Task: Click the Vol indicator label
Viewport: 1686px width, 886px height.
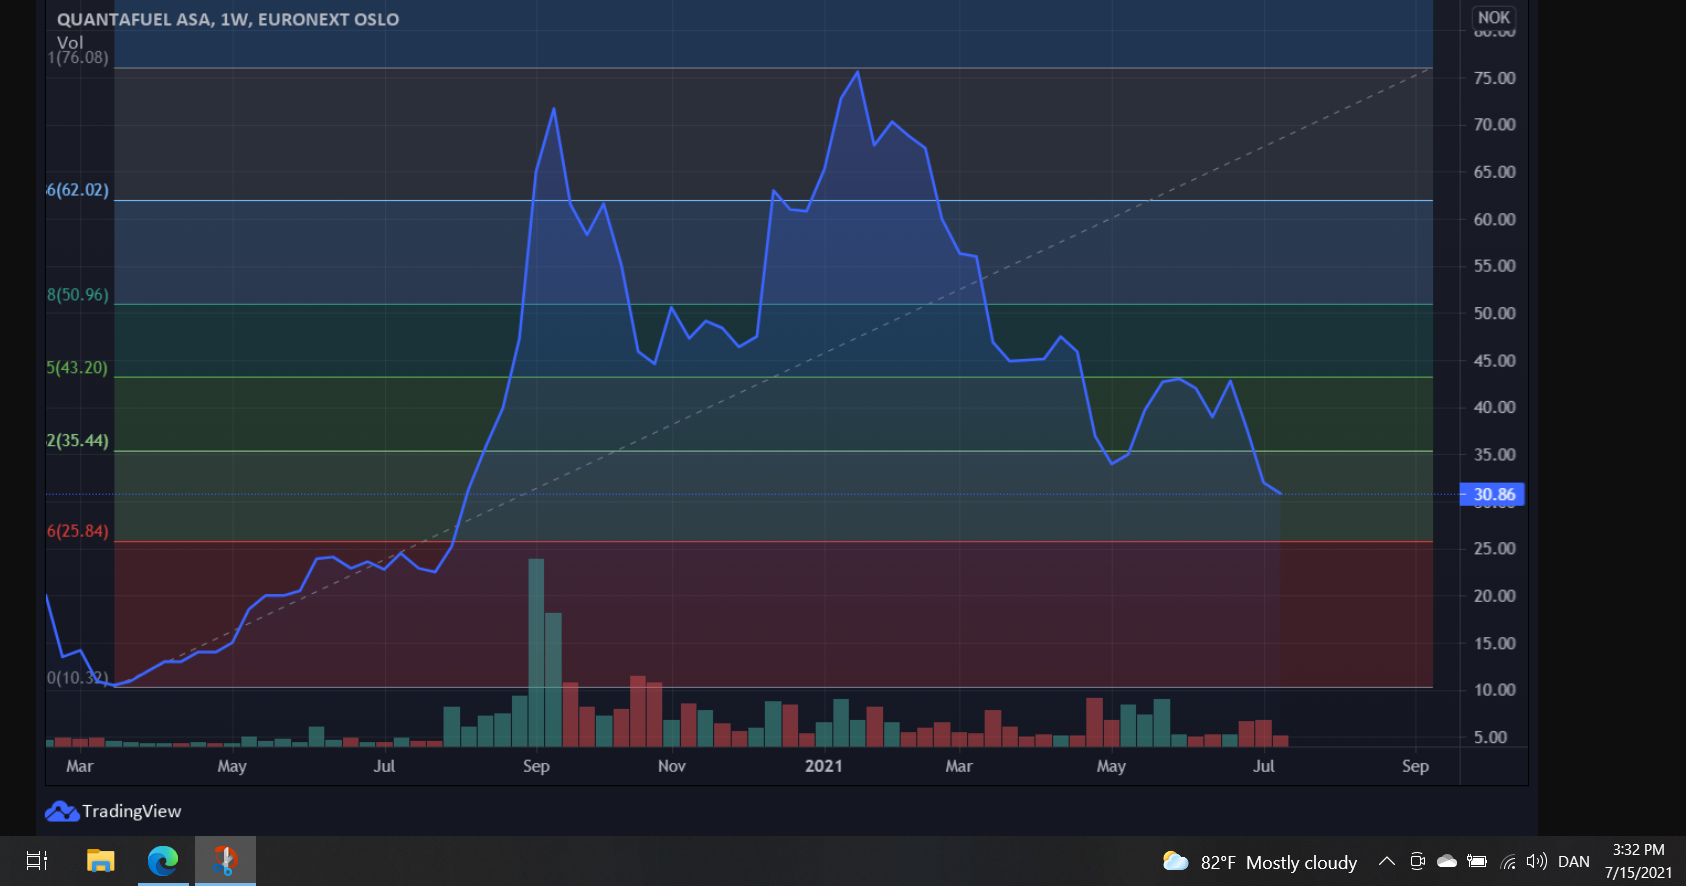Action: [70, 42]
